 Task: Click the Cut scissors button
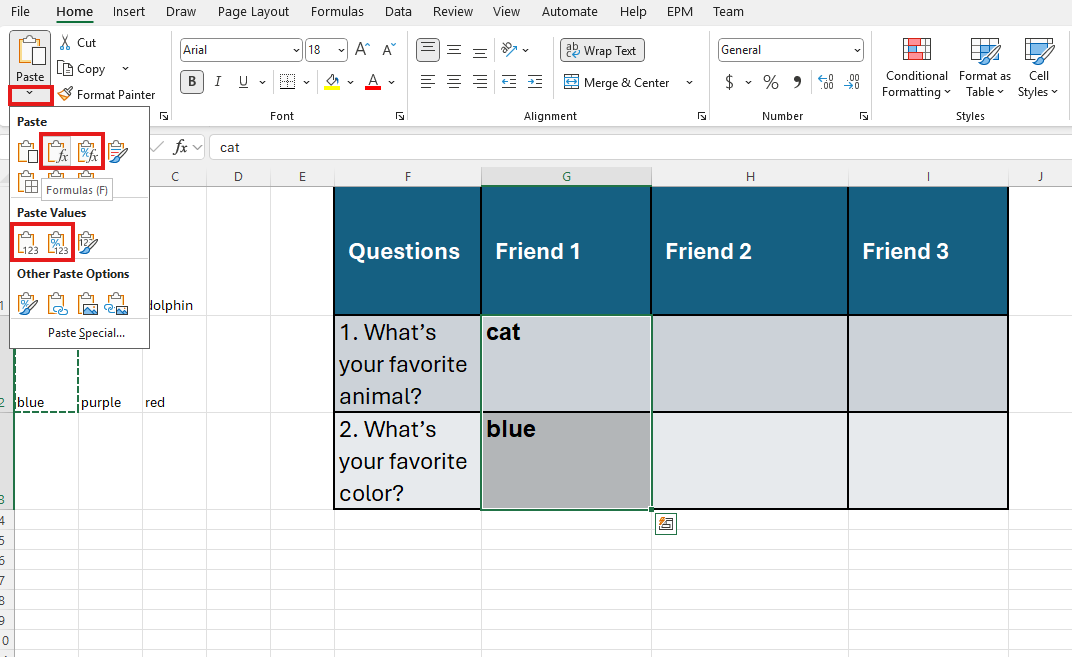click(77, 42)
